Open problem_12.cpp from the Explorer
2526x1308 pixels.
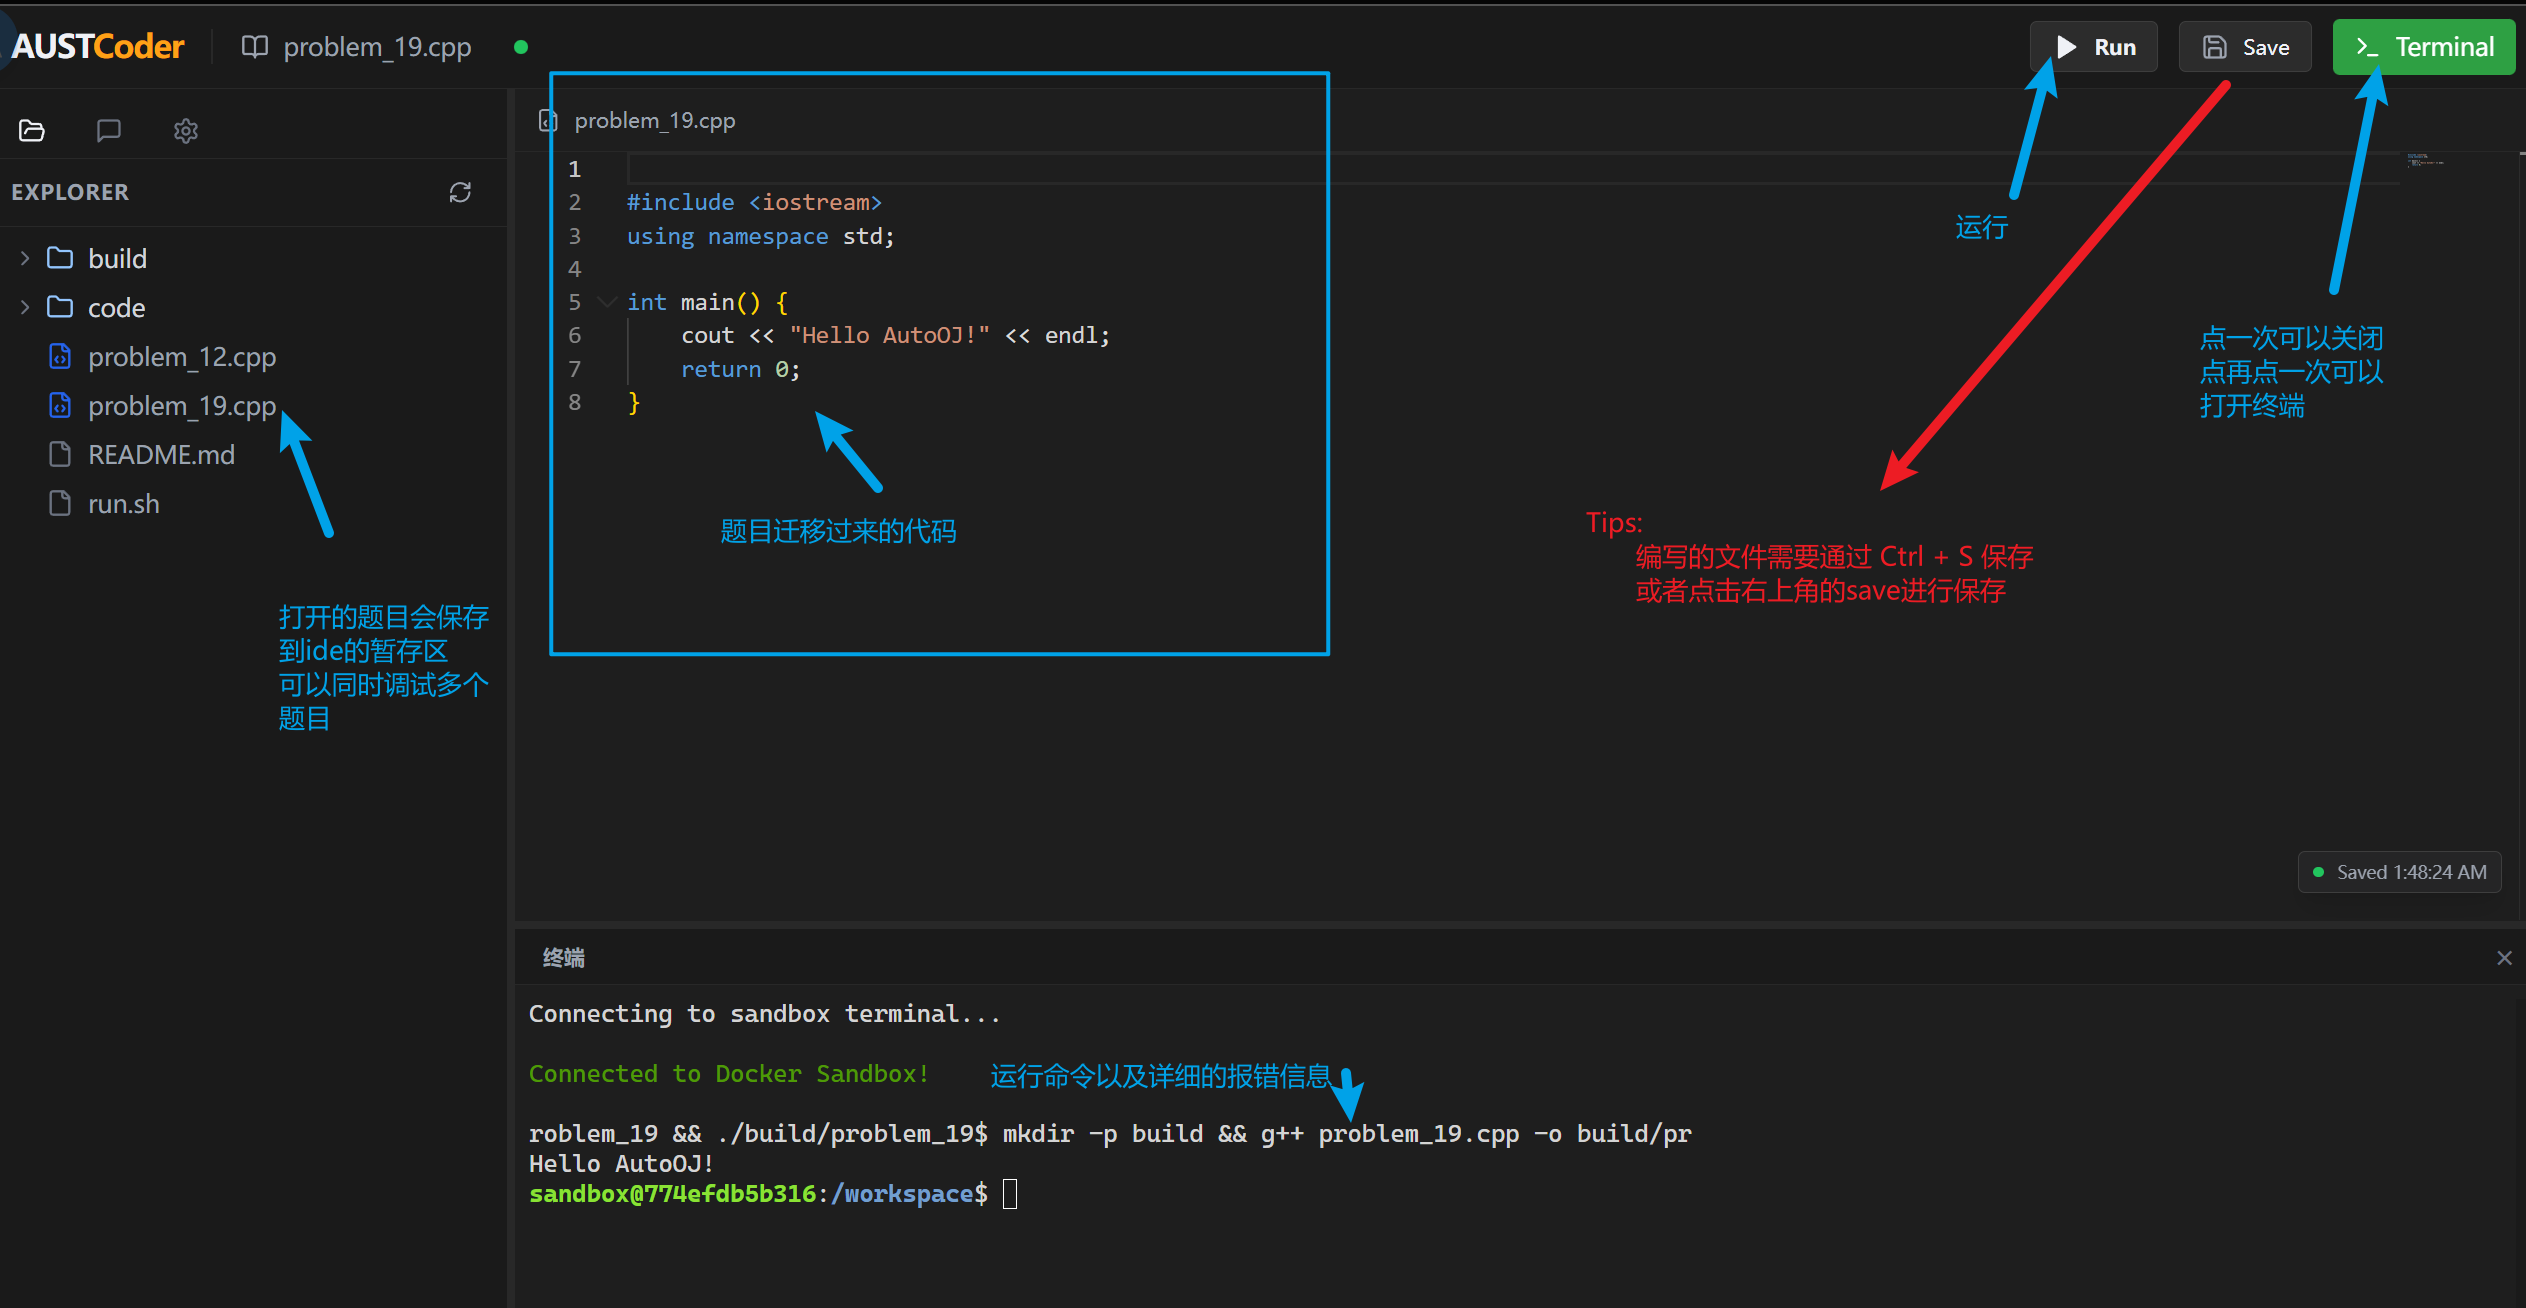point(181,356)
